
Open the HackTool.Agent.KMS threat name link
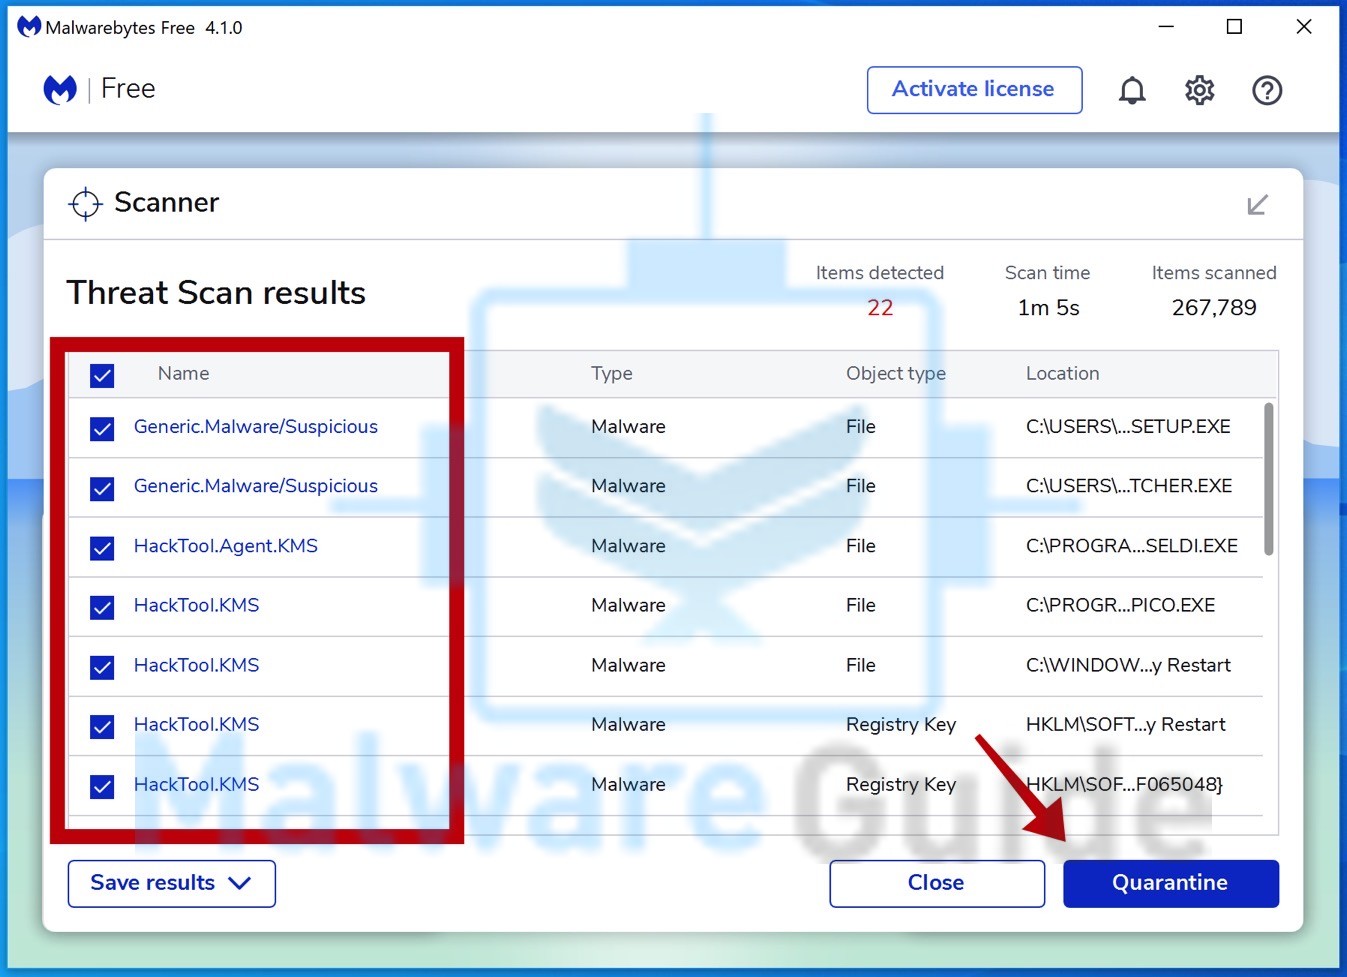(226, 546)
